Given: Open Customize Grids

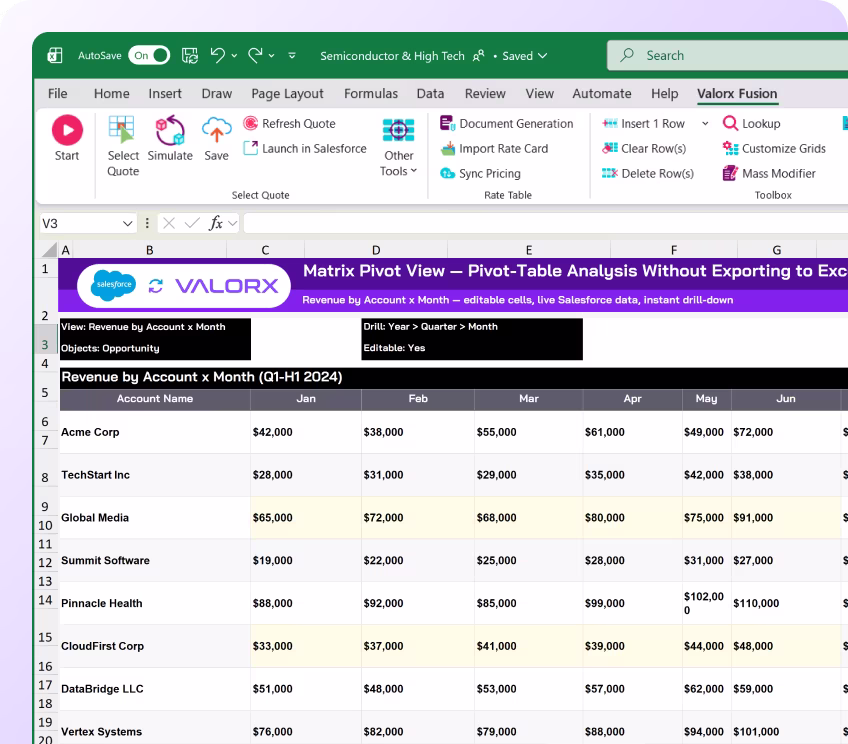Looking at the screenshot, I should [774, 148].
